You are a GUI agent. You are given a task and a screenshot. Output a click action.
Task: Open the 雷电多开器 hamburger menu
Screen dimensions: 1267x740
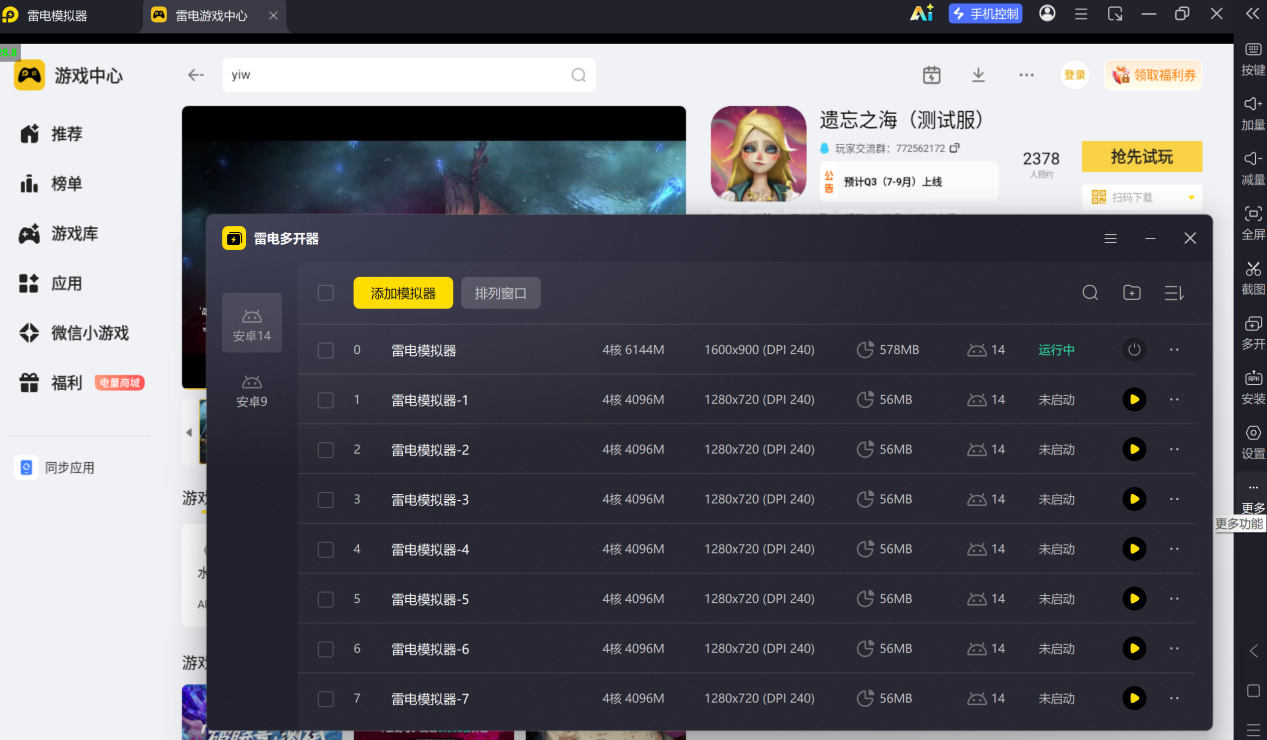click(1110, 239)
